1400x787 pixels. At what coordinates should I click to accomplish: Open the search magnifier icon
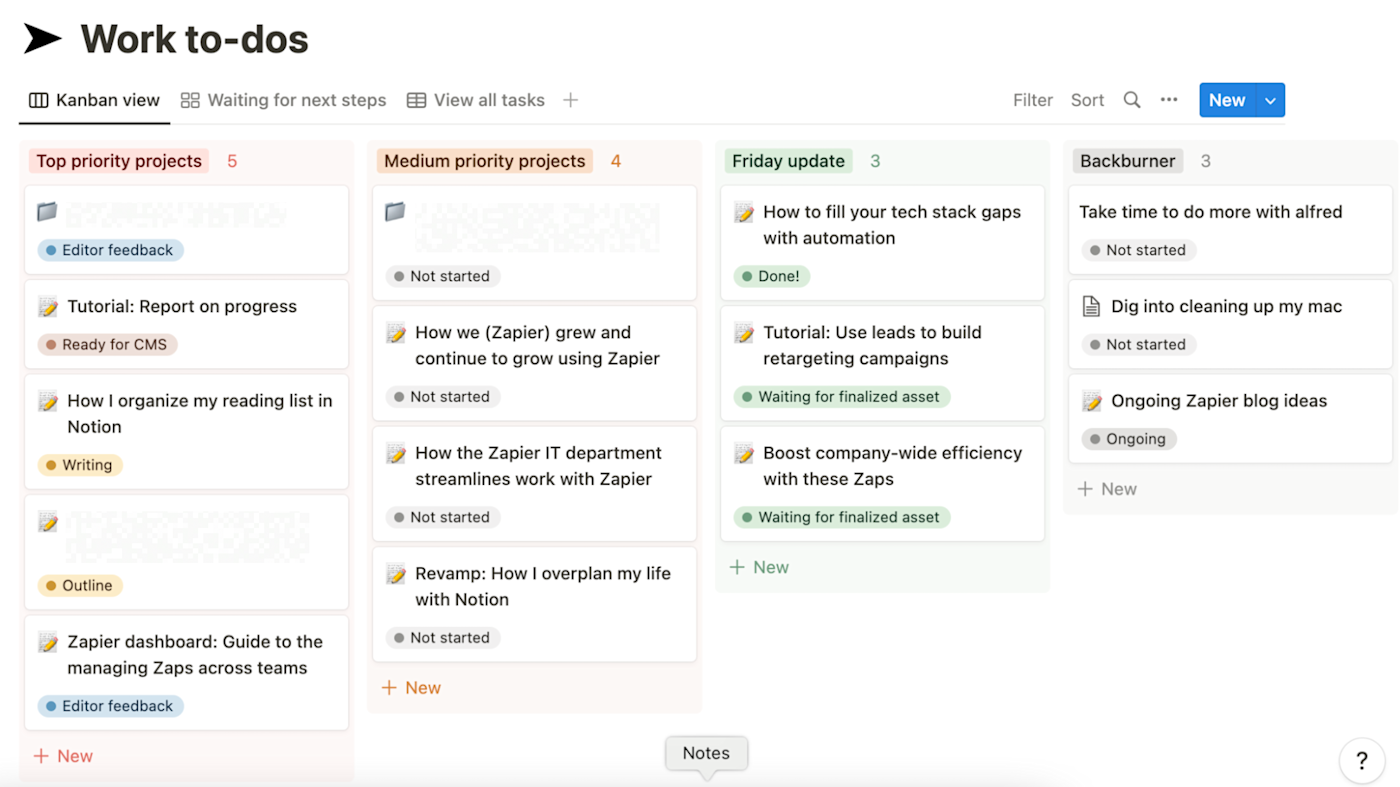(1132, 100)
